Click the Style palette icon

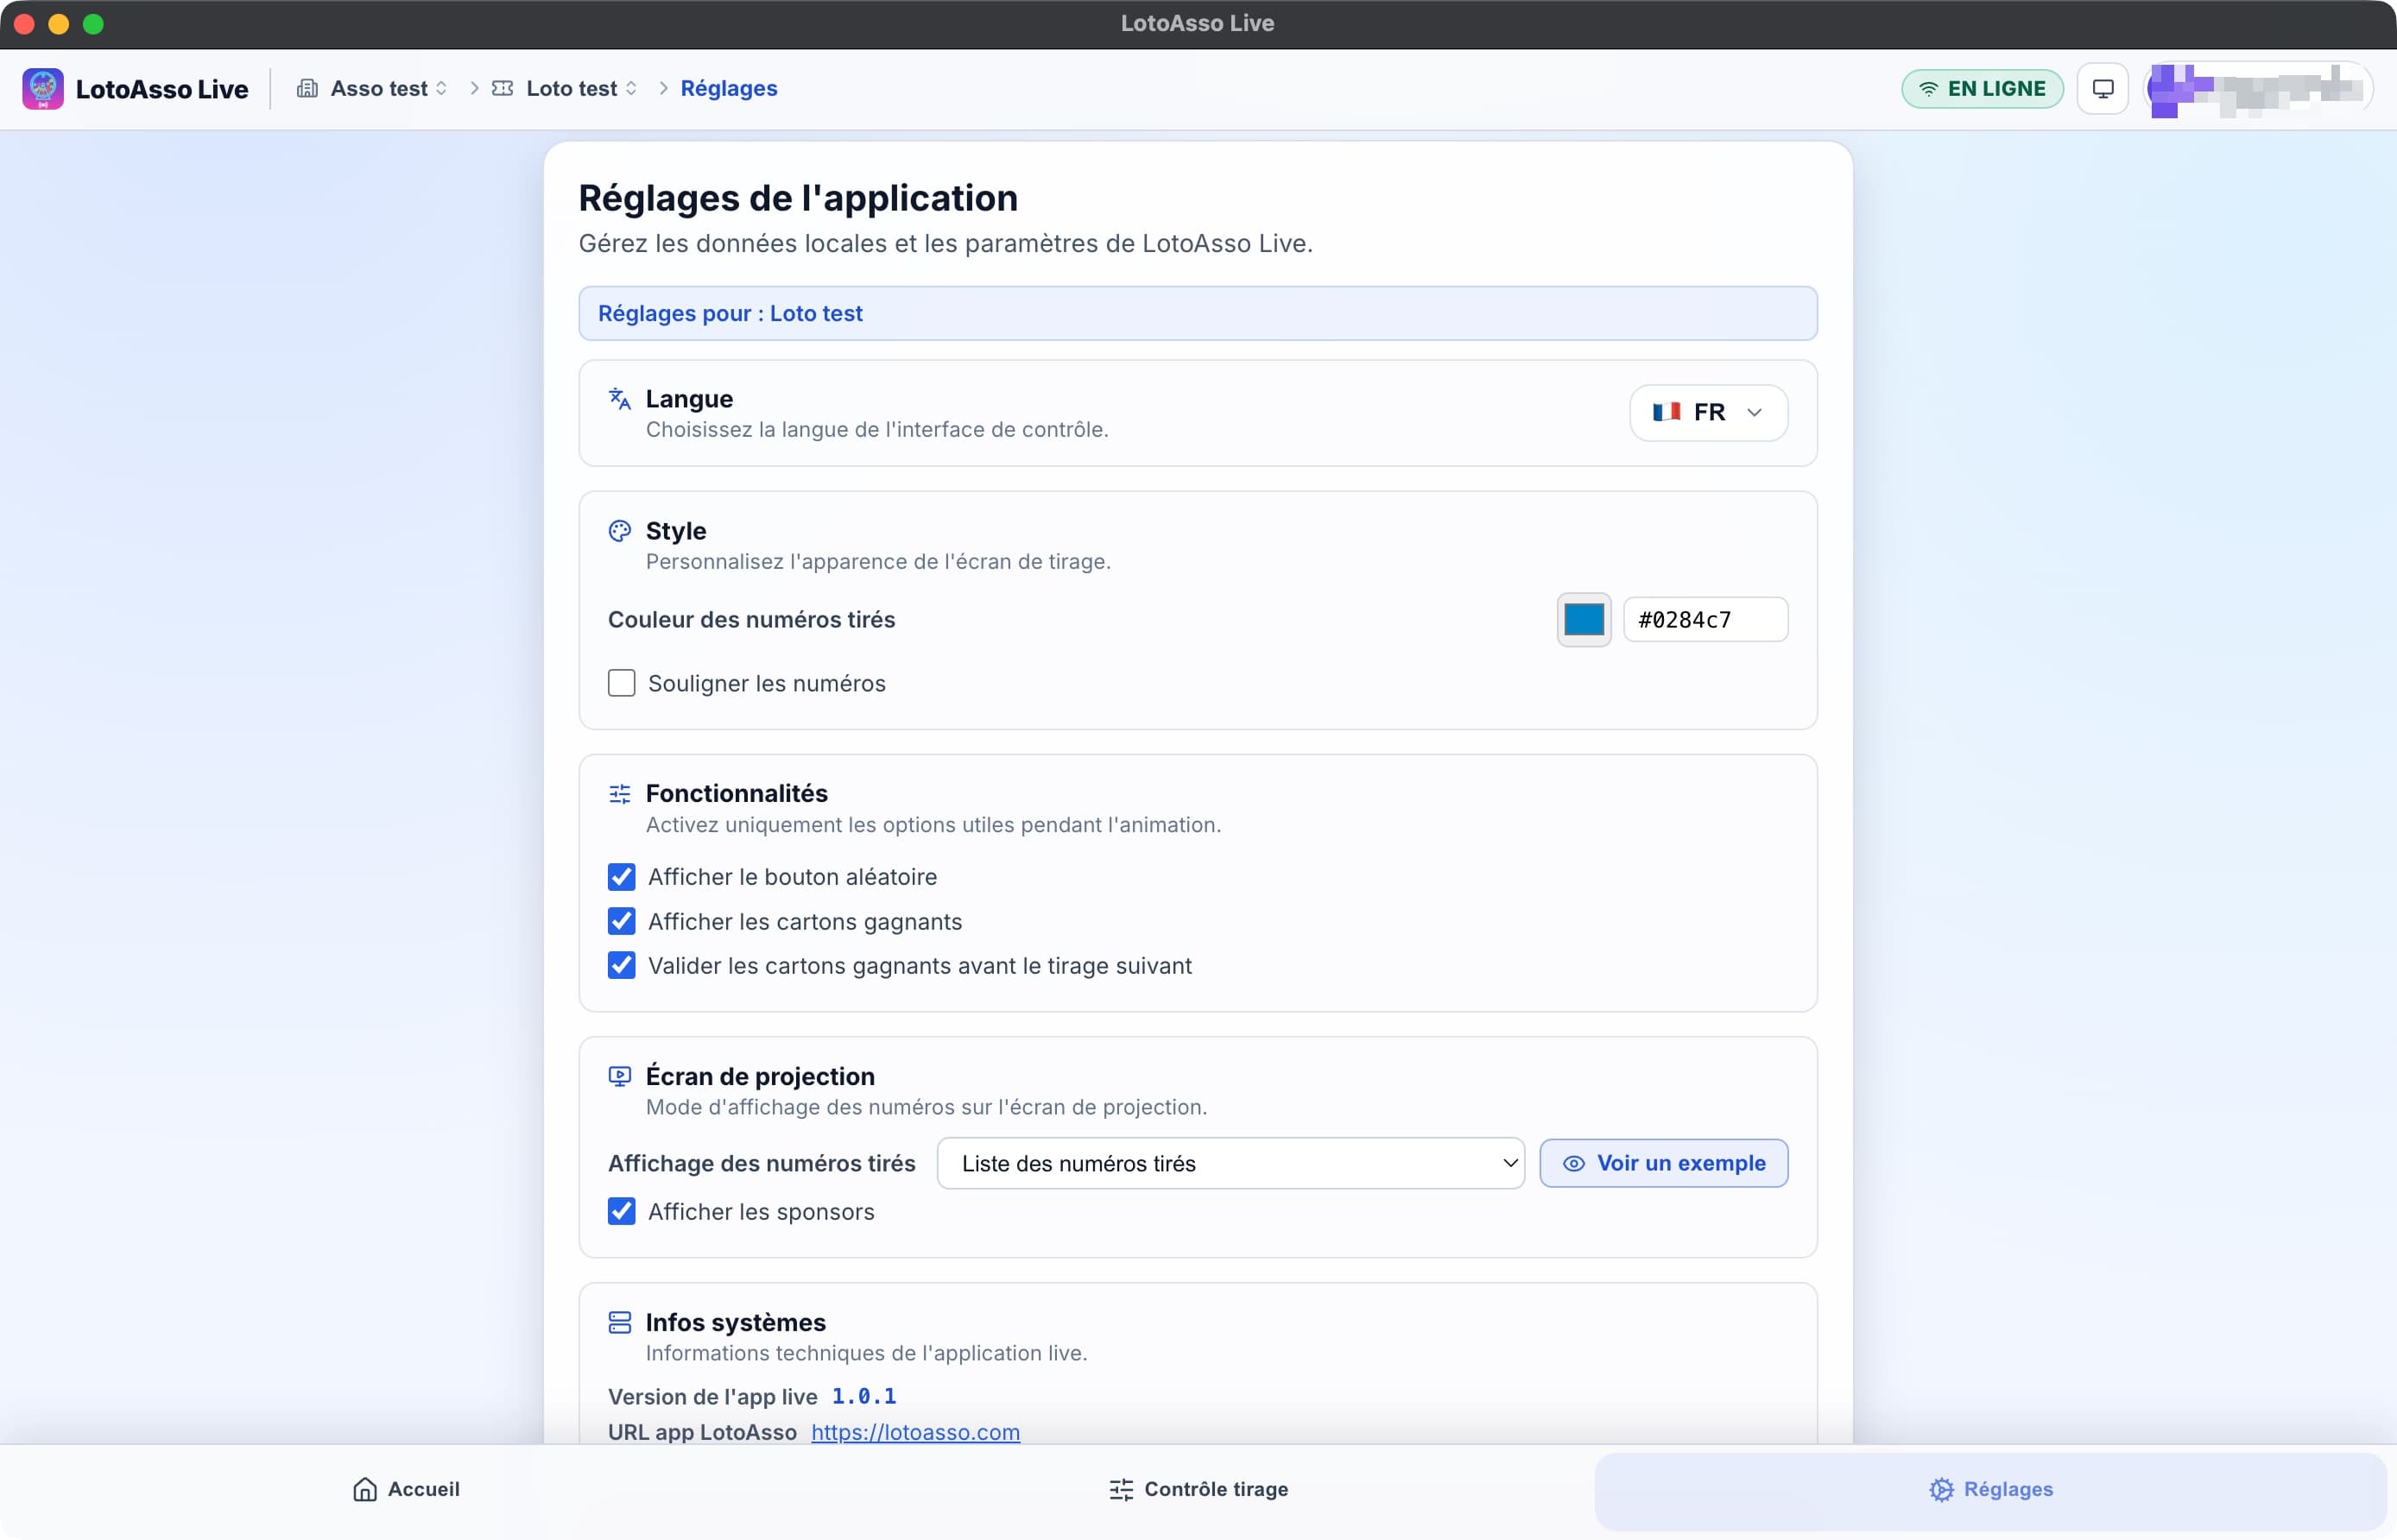pyautogui.click(x=619, y=531)
